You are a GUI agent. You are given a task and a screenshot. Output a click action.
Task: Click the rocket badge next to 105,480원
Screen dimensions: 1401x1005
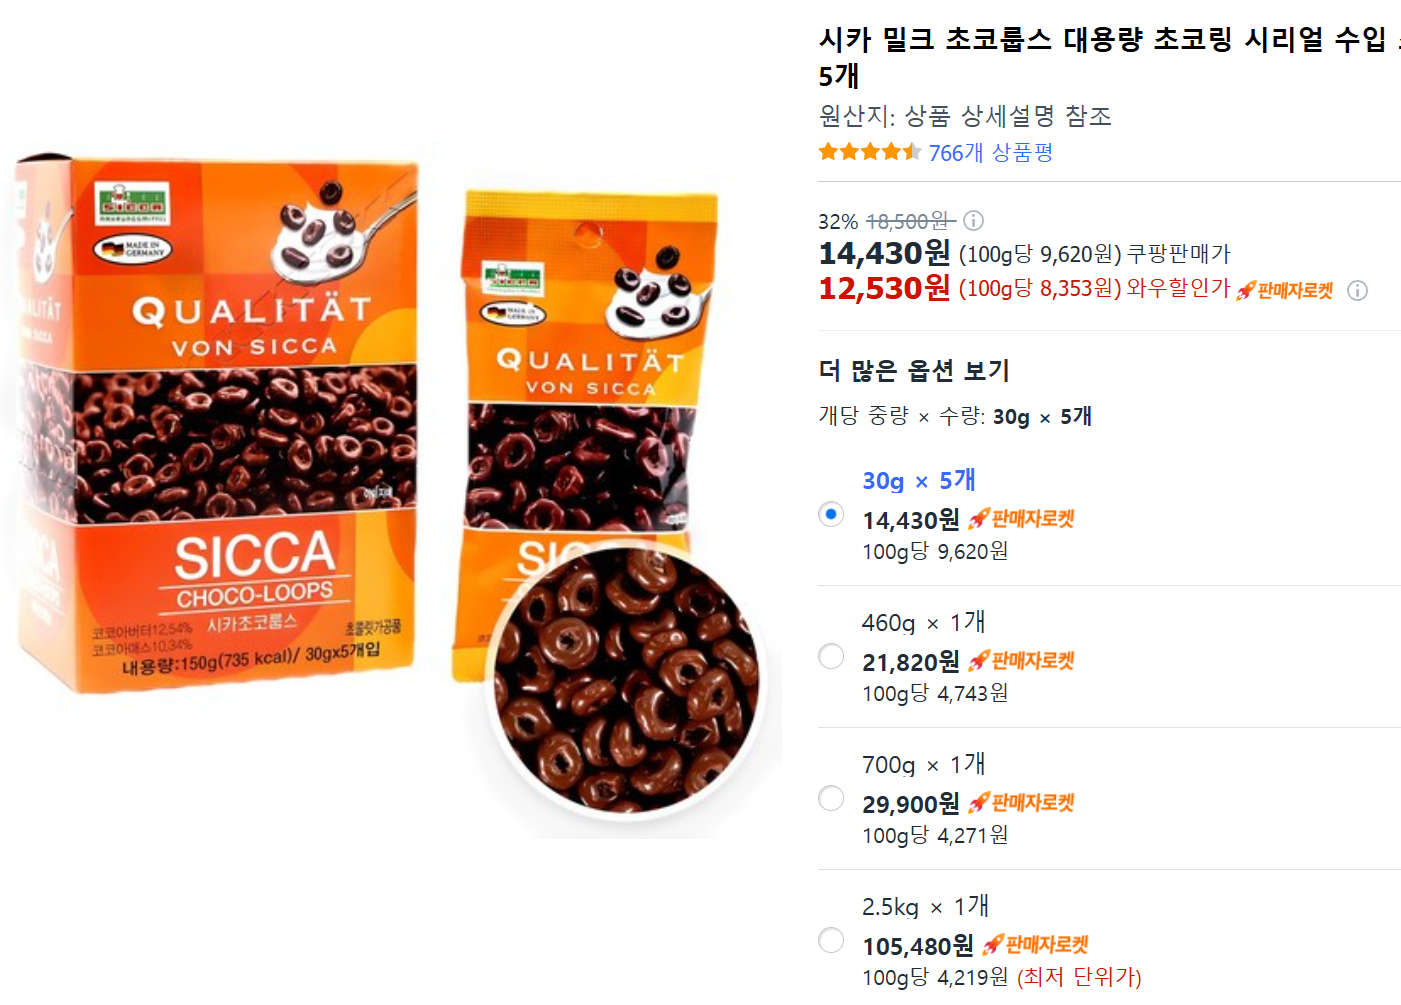coord(1035,944)
